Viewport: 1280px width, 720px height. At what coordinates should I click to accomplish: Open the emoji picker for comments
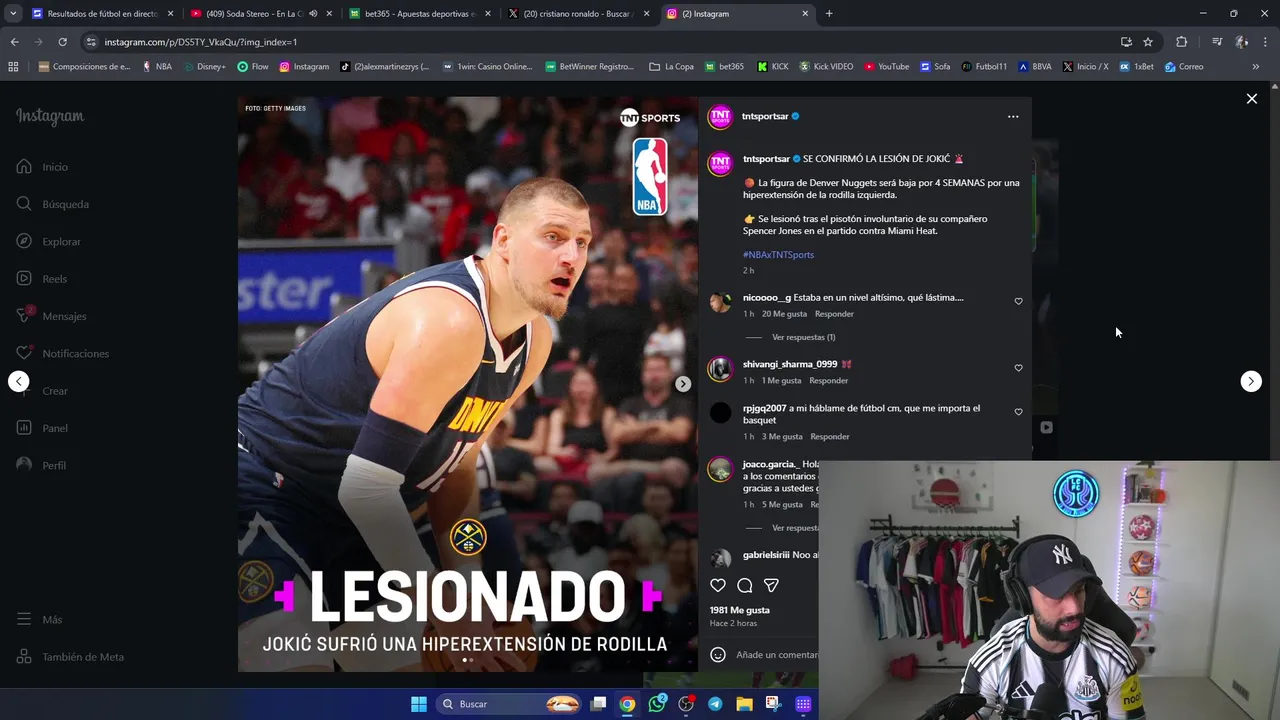click(718, 654)
